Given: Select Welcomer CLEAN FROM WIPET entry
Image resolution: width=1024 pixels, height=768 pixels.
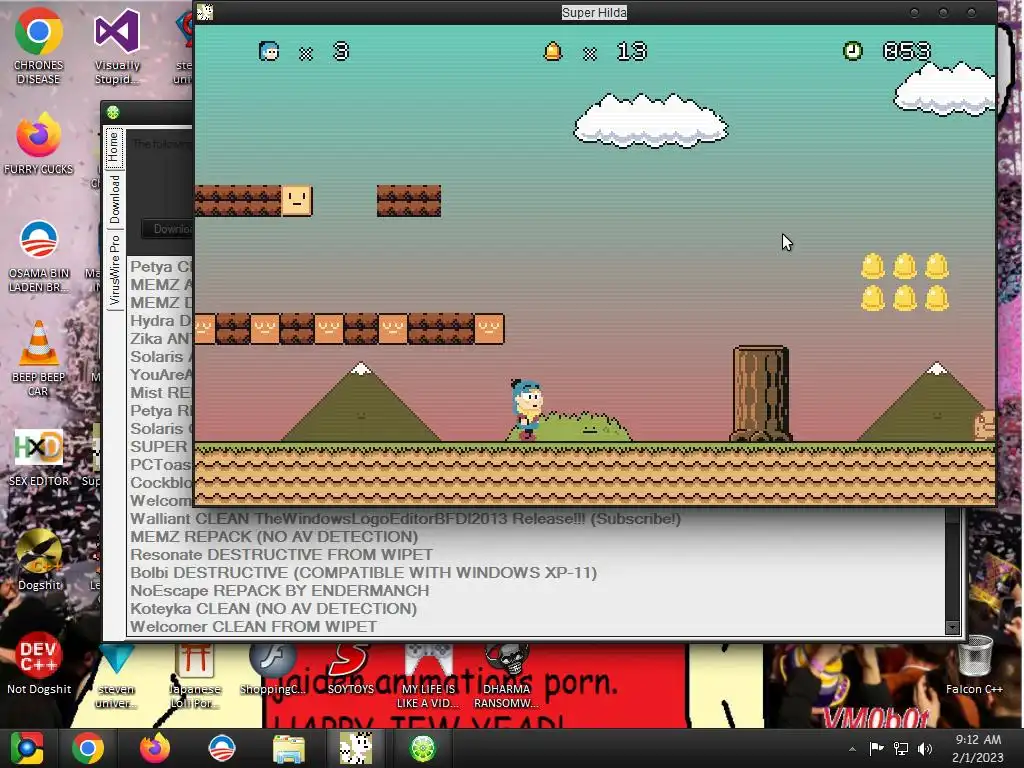Looking at the screenshot, I should click(253, 627).
